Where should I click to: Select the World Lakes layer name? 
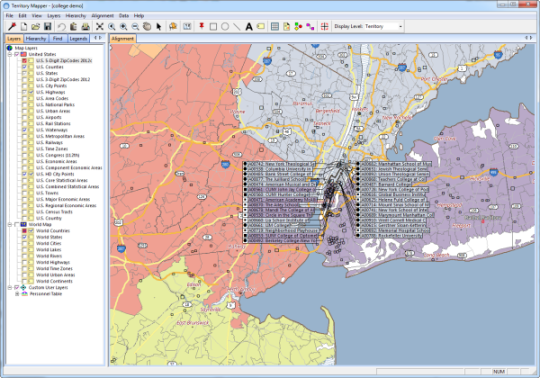[x=49, y=250]
